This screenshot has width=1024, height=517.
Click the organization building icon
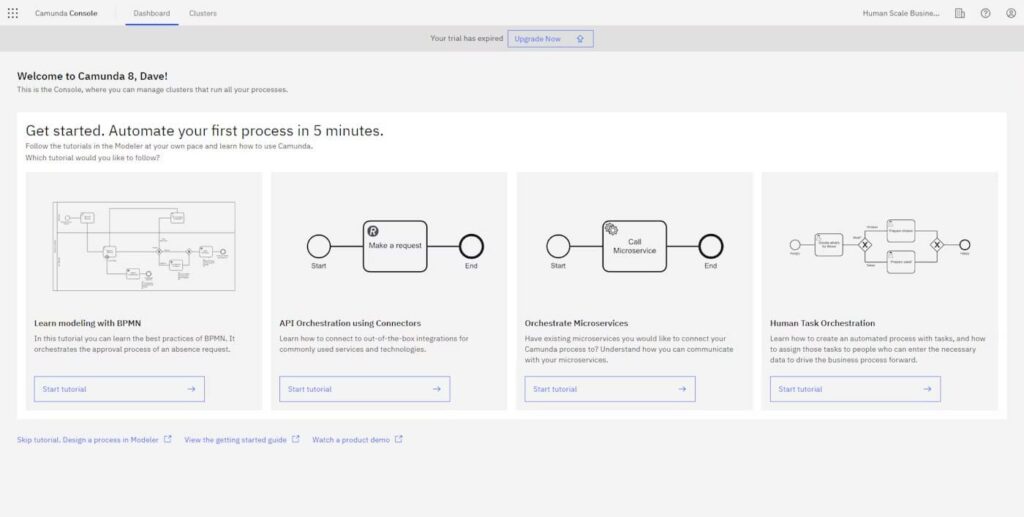click(x=960, y=13)
